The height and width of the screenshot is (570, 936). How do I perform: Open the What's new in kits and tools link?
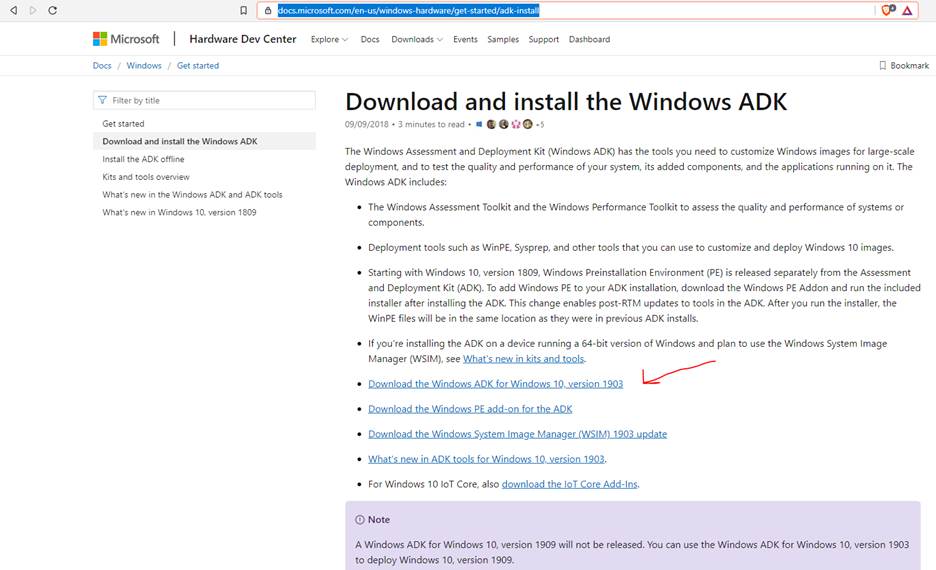pos(524,359)
